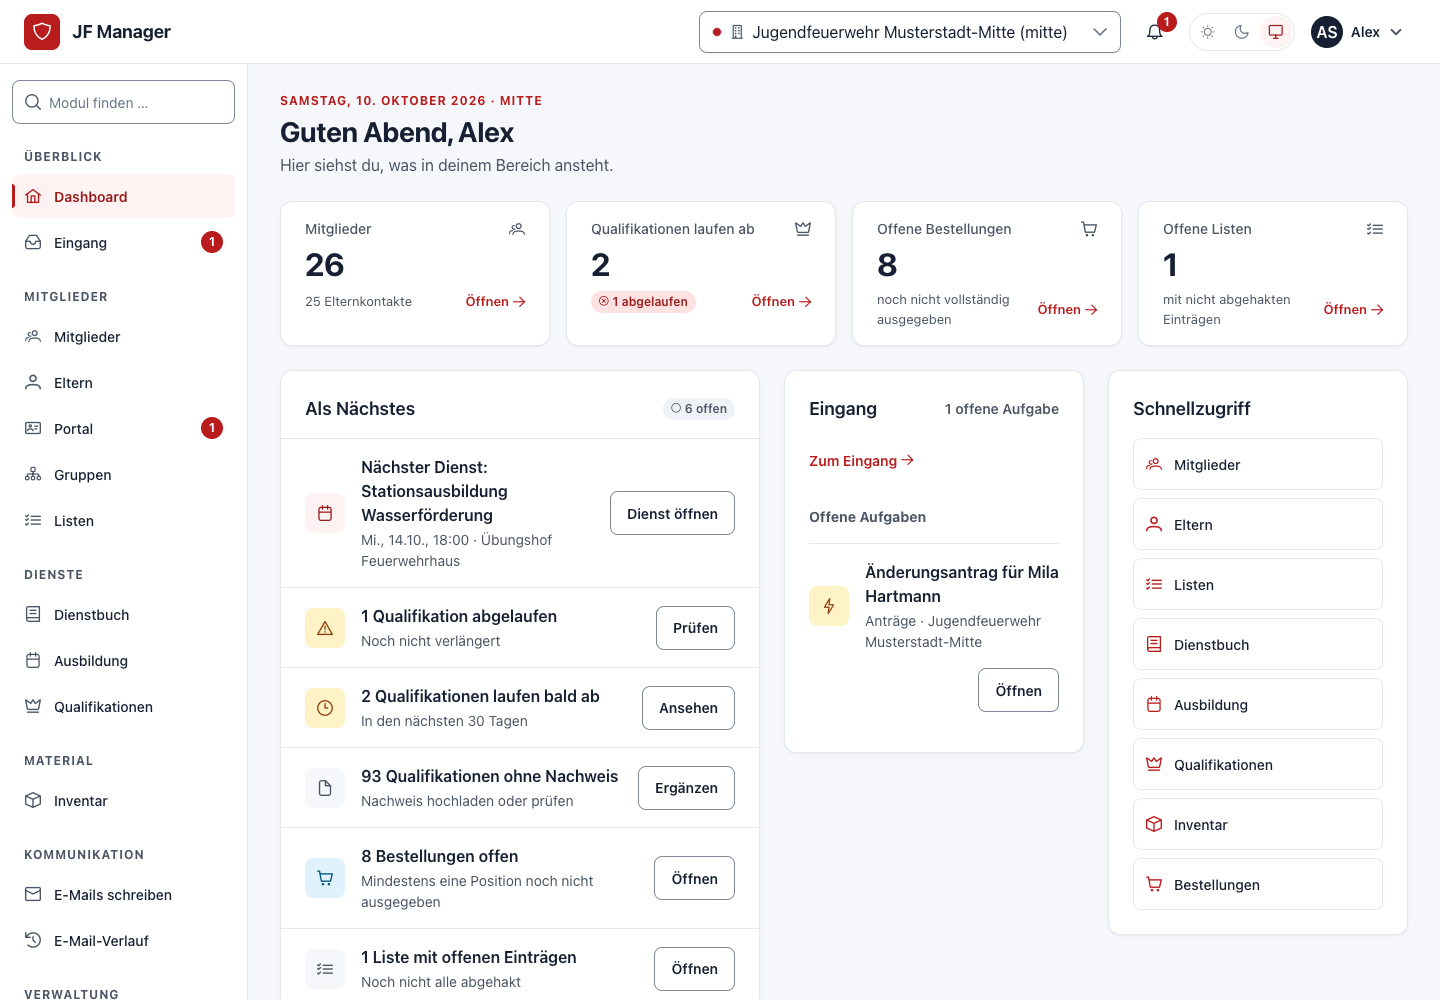Focus the Modul finden search field
This screenshot has height=1000, width=1440.
[x=124, y=102]
